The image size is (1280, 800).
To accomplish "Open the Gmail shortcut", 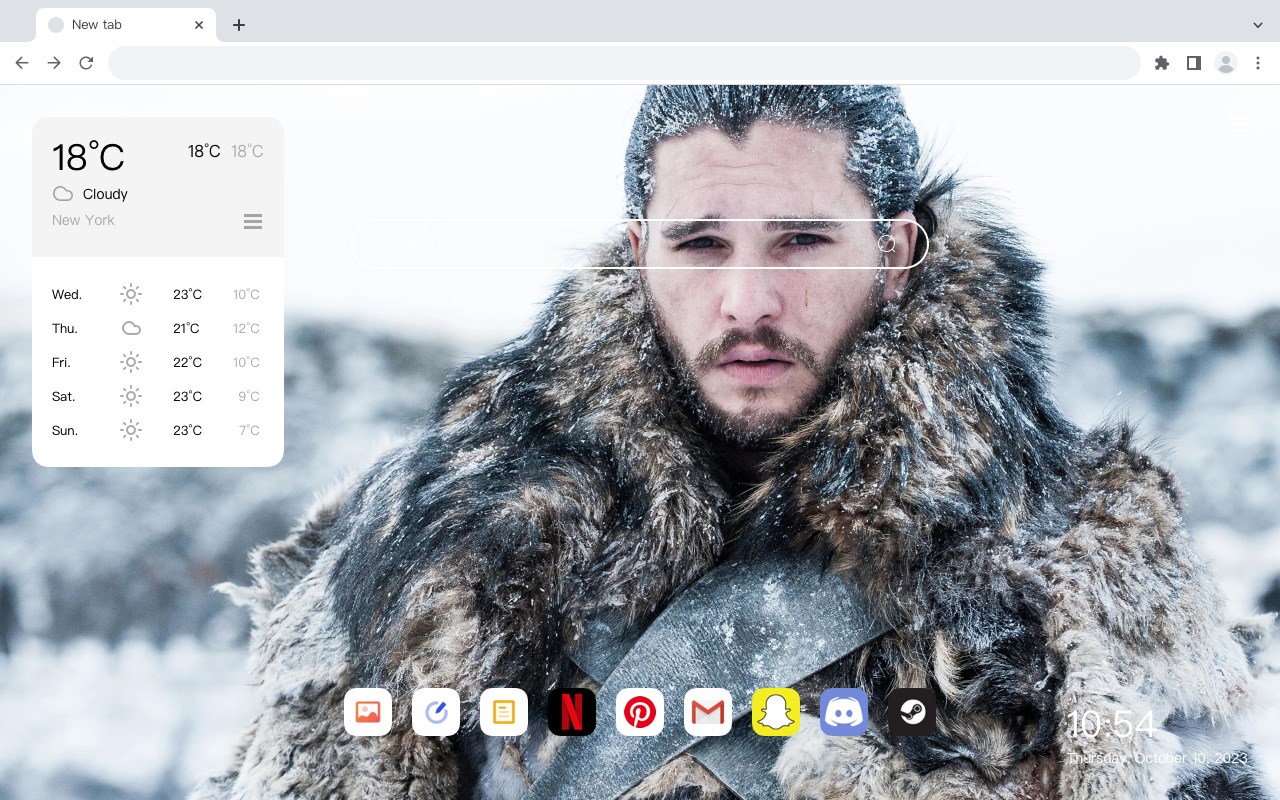I will [x=708, y=712].
